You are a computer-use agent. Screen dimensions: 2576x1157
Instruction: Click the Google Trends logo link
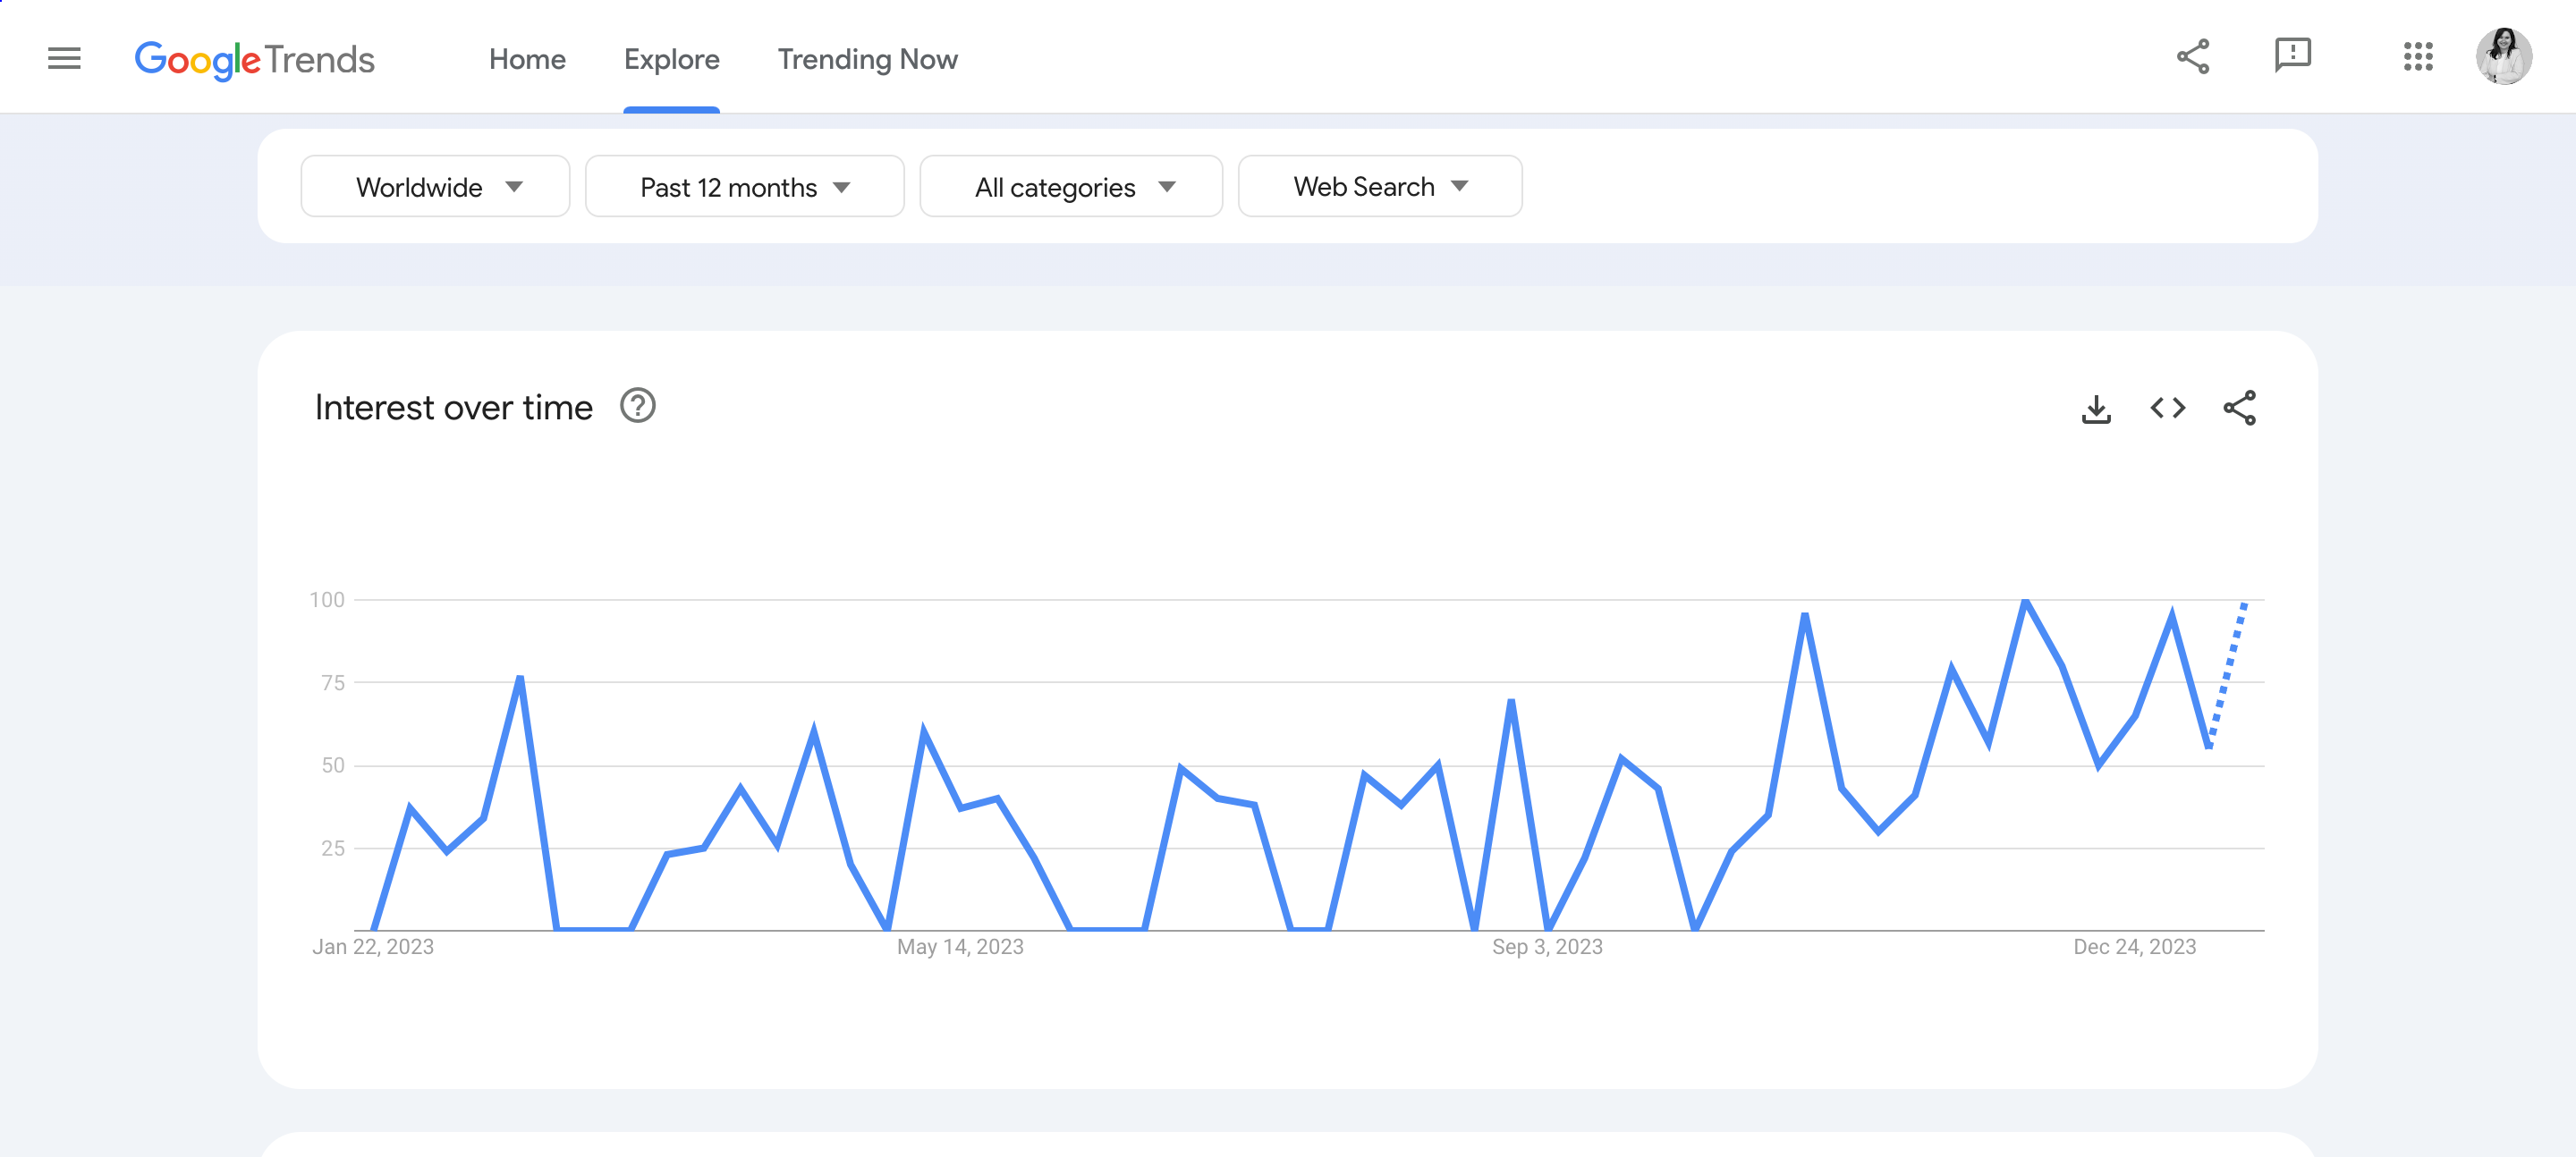pos(253,57)
